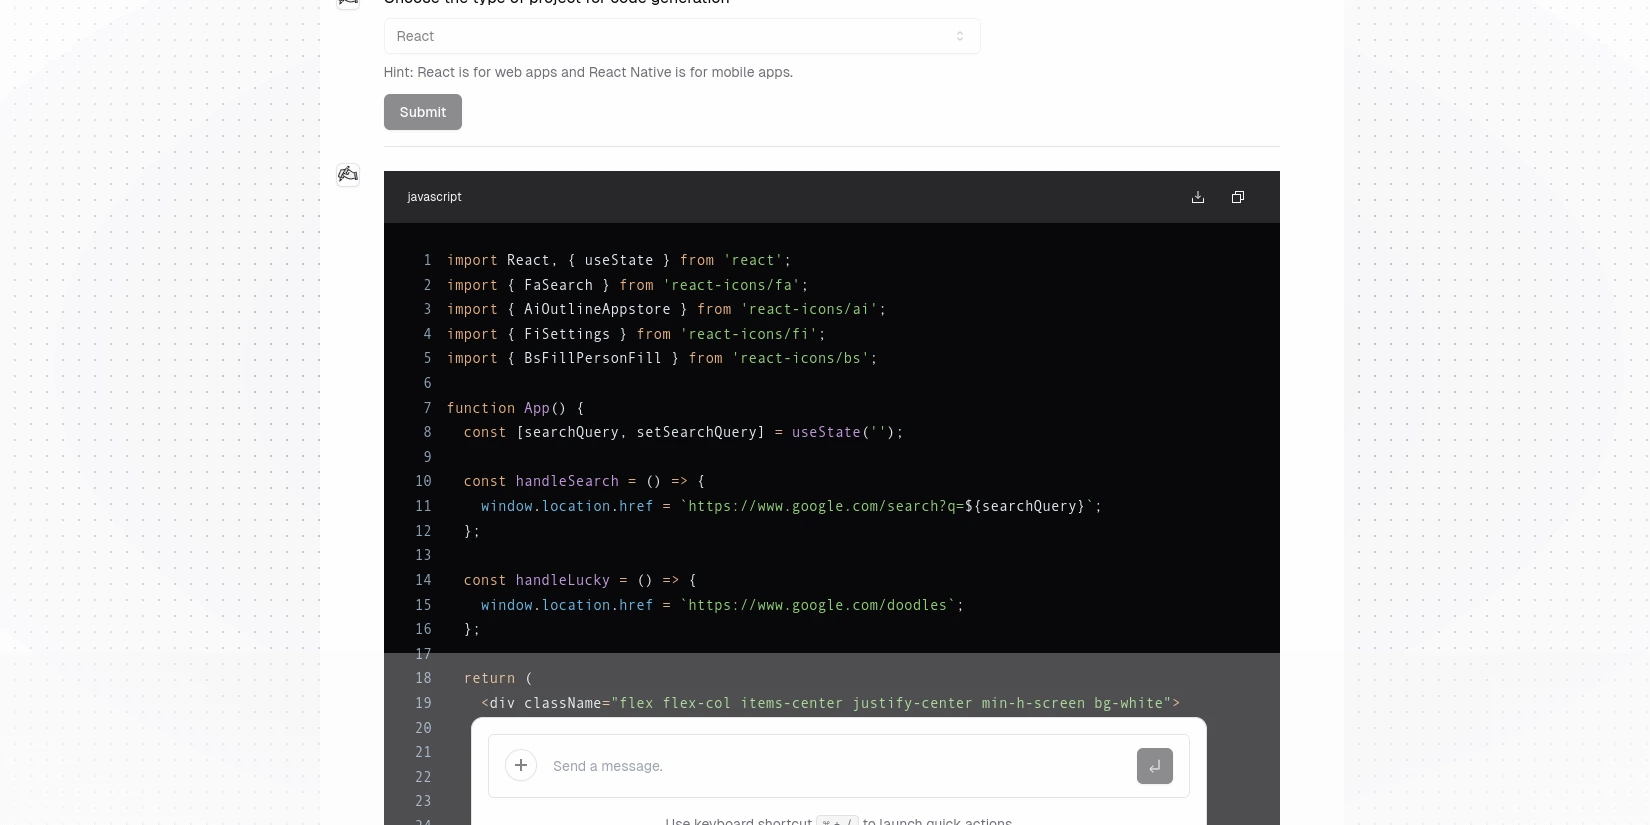
Task: Click the React Native hint text
Action: (x=588, y=72)
